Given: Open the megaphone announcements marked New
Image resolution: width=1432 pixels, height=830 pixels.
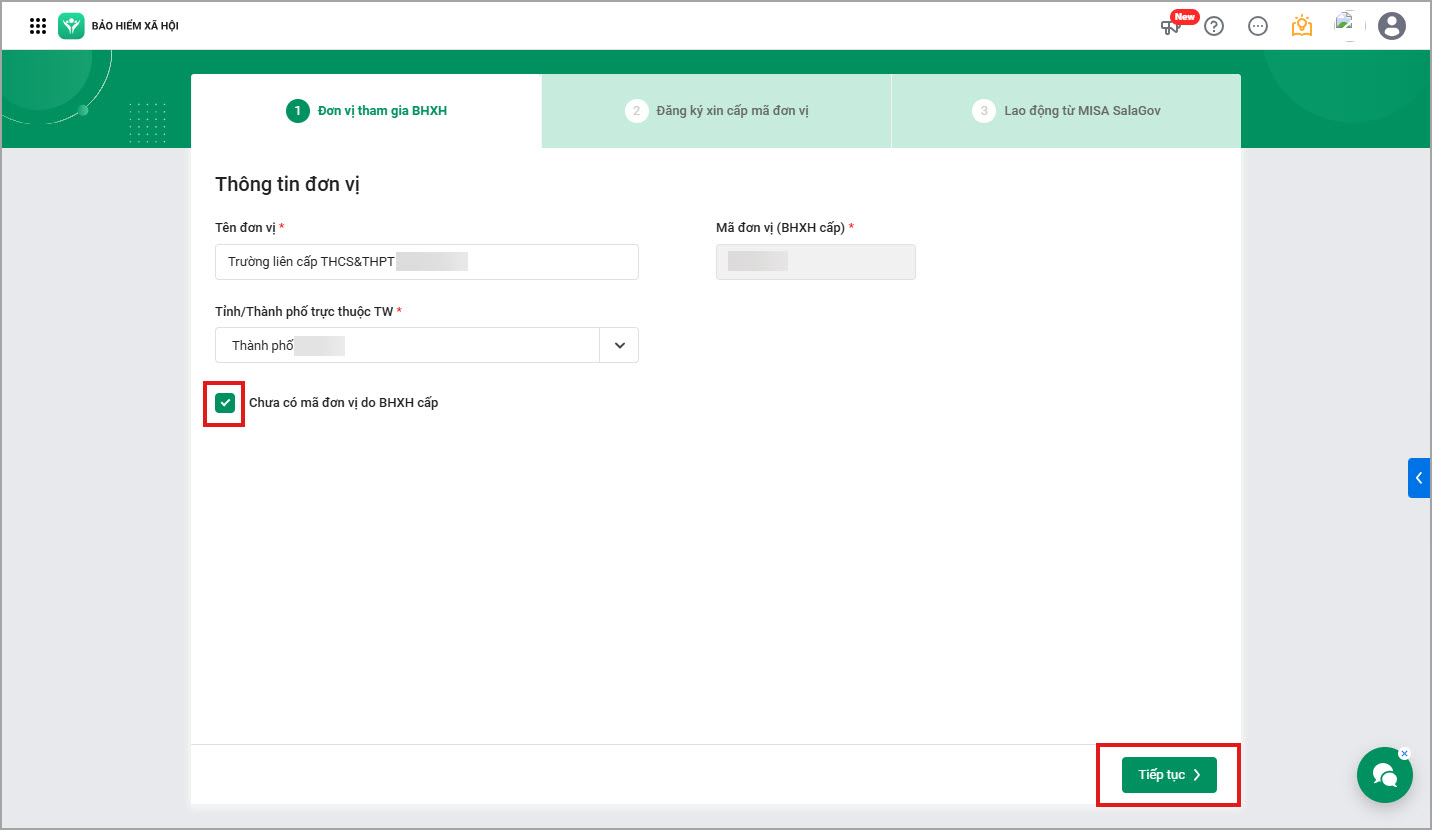Looking at the screenshot, I should 1171,26.
